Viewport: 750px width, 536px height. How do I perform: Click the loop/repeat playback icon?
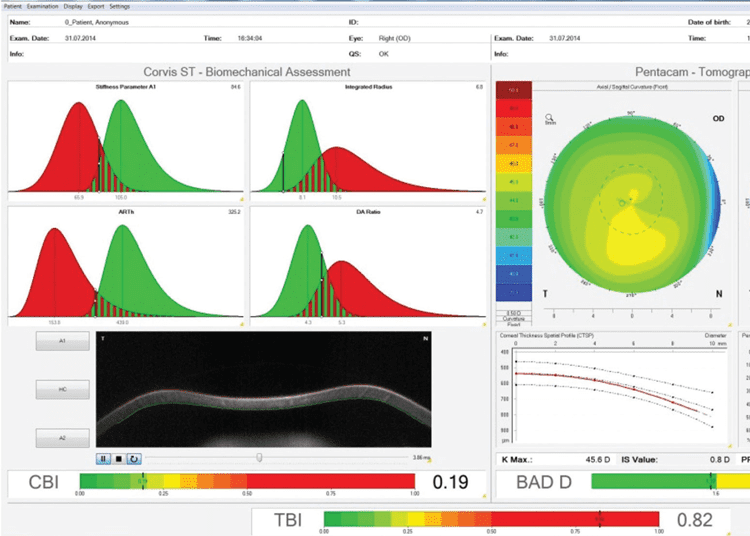pos(132,458)
